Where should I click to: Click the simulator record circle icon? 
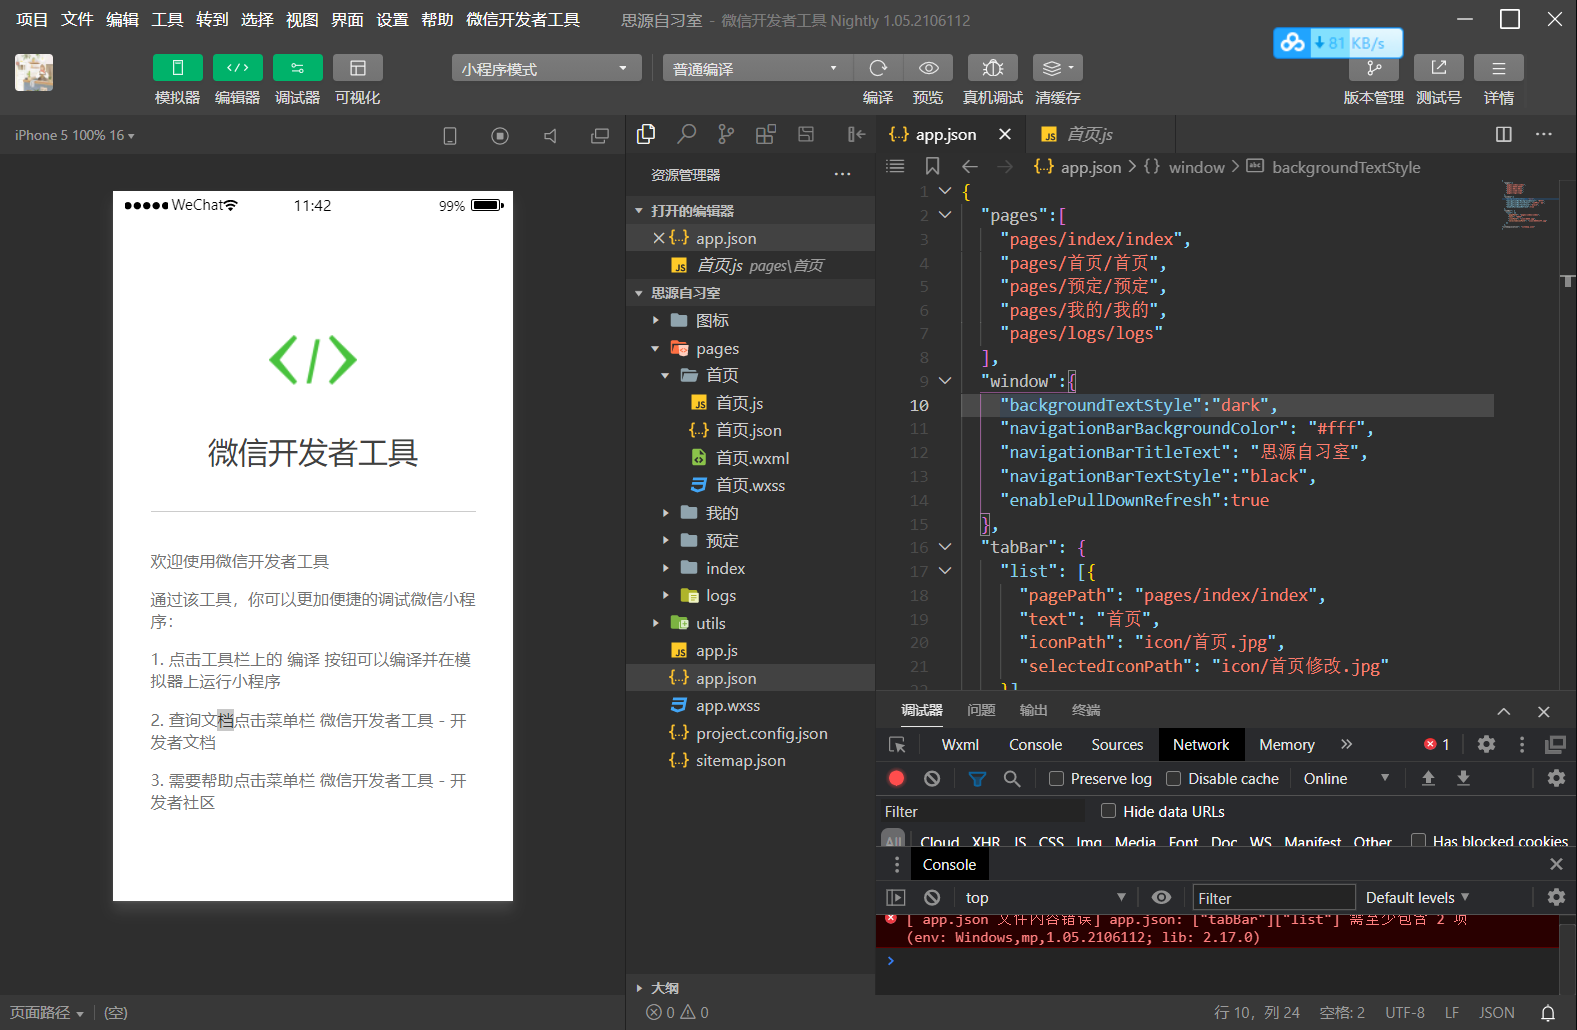click(500, 136)
